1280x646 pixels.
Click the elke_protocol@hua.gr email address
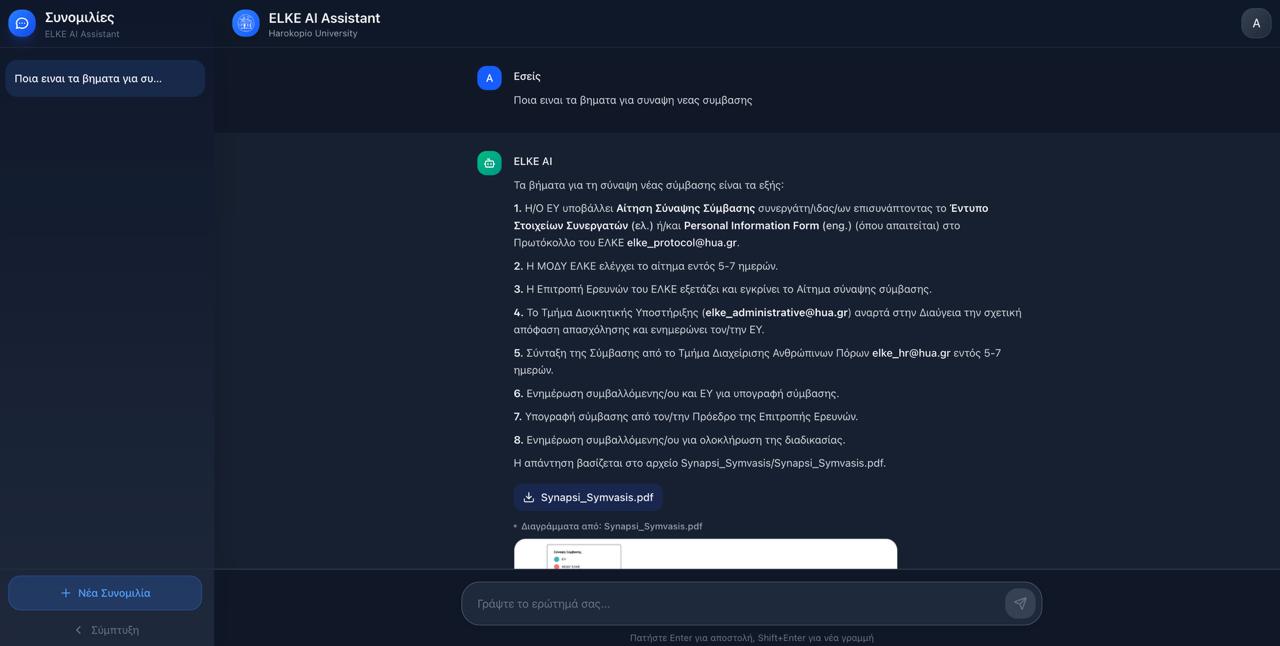tap(681, 243)
